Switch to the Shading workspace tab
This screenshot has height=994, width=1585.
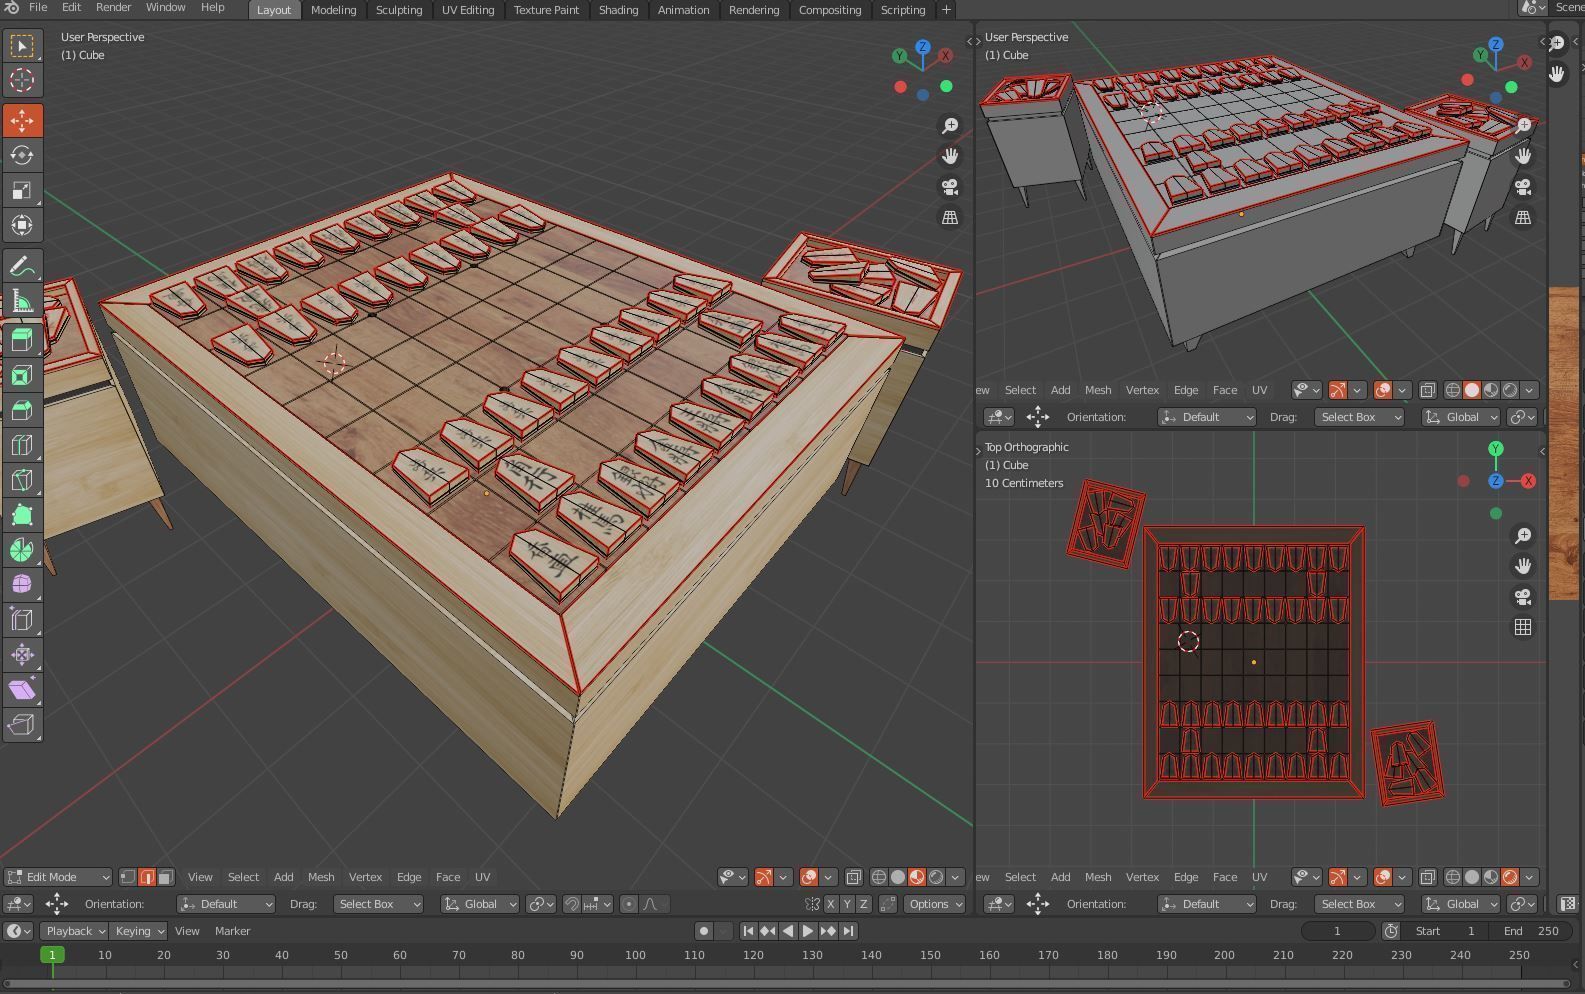click(618, 10)
